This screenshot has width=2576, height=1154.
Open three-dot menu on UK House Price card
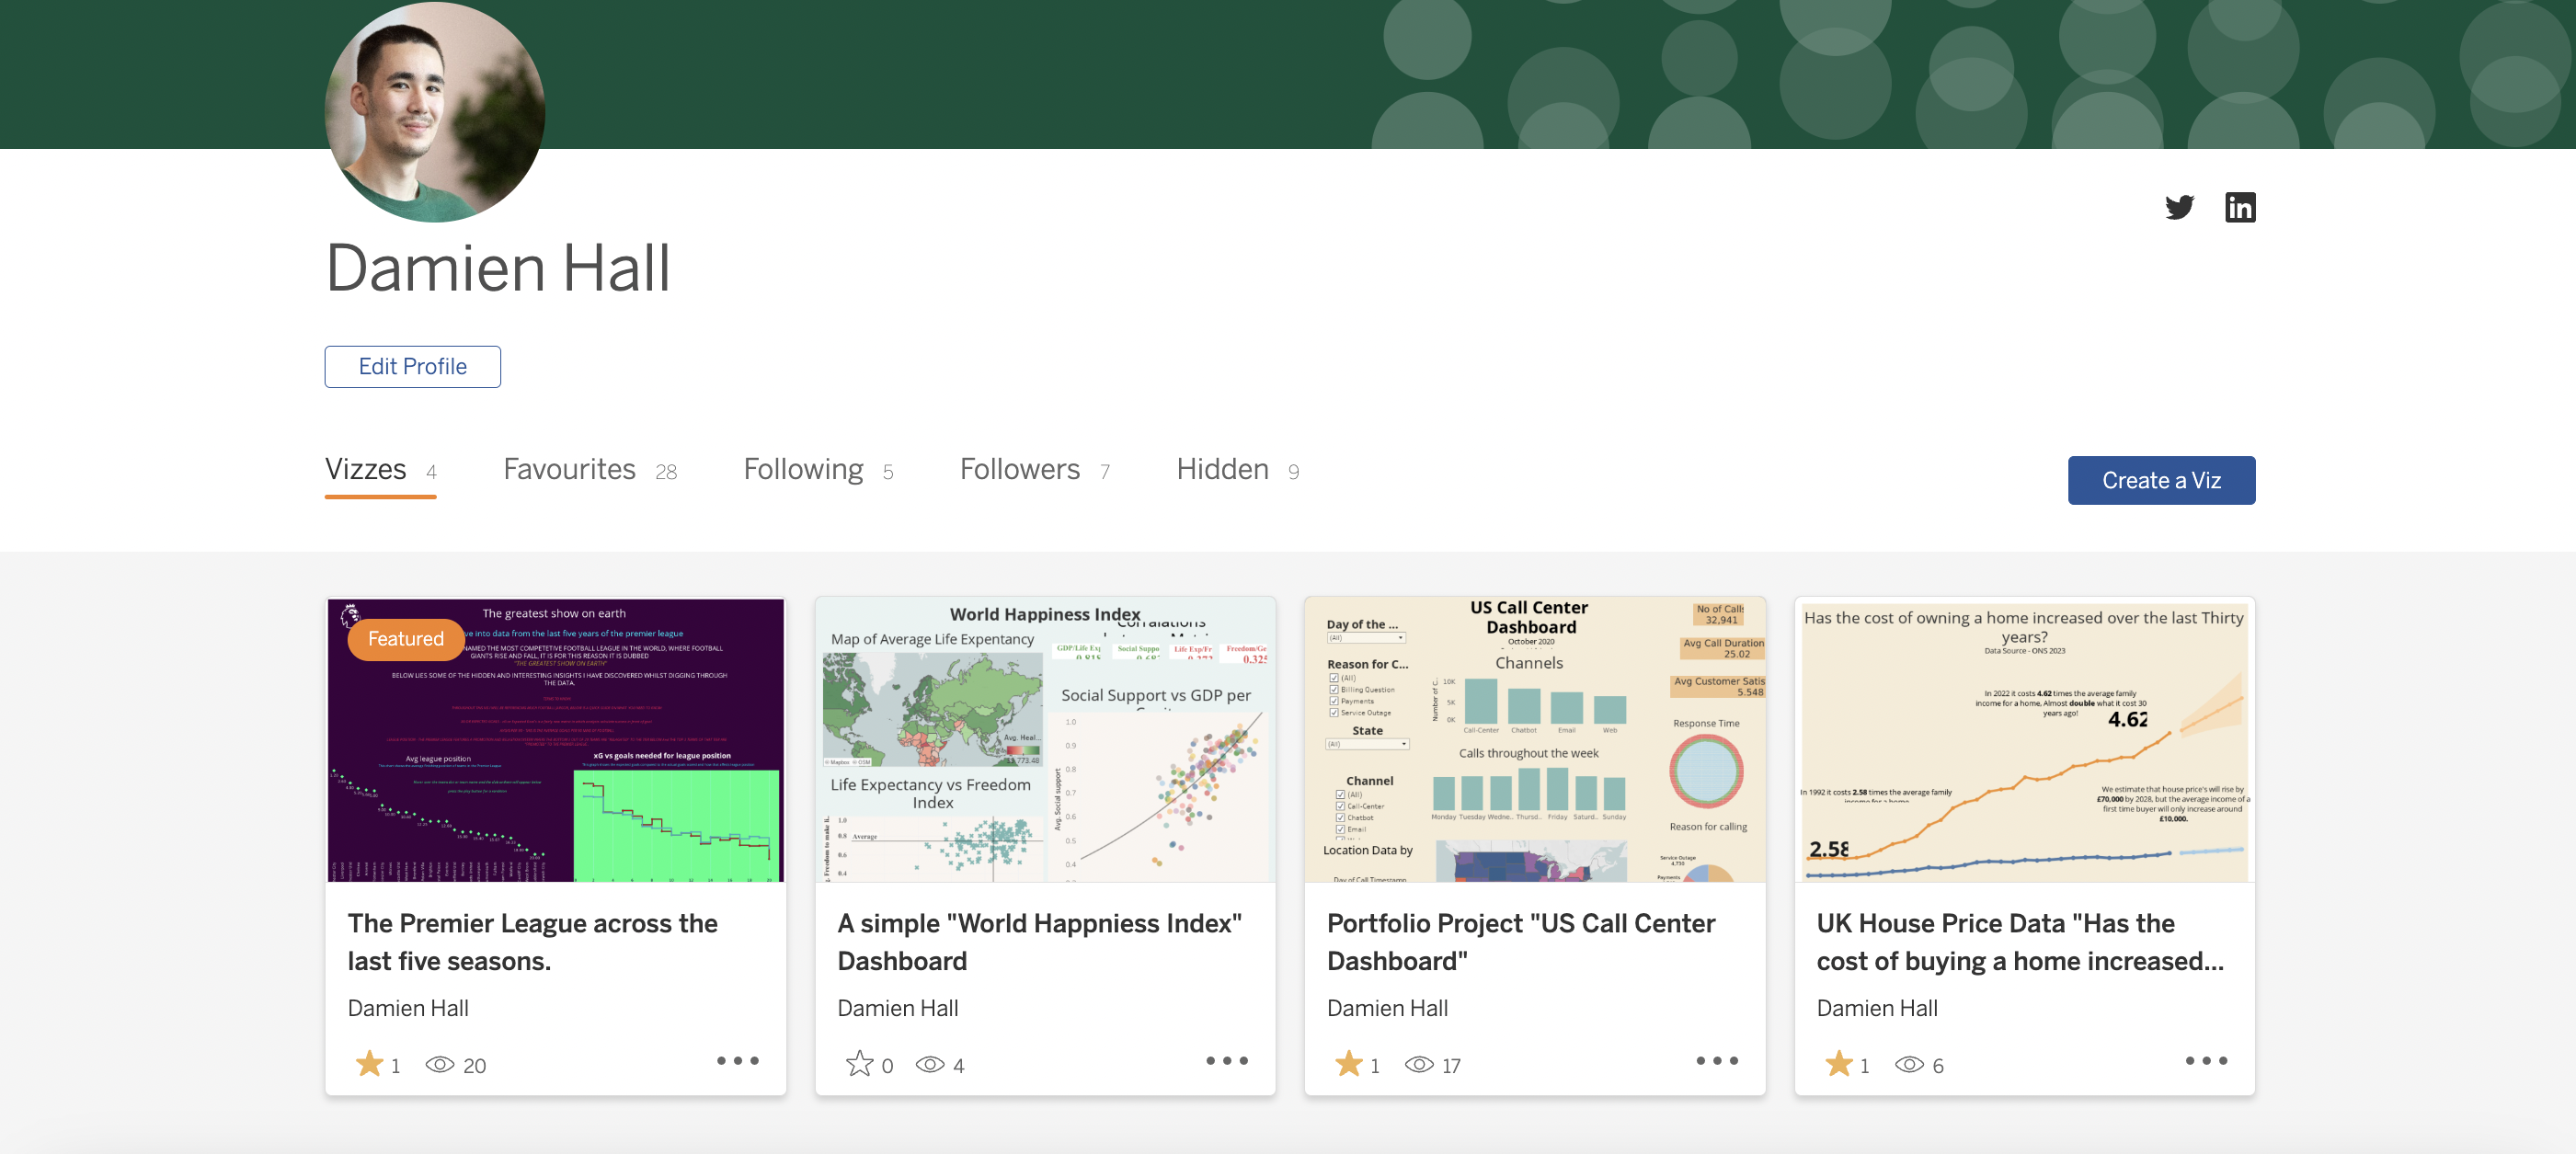pyautogui.click(x=2205, y=1060)
